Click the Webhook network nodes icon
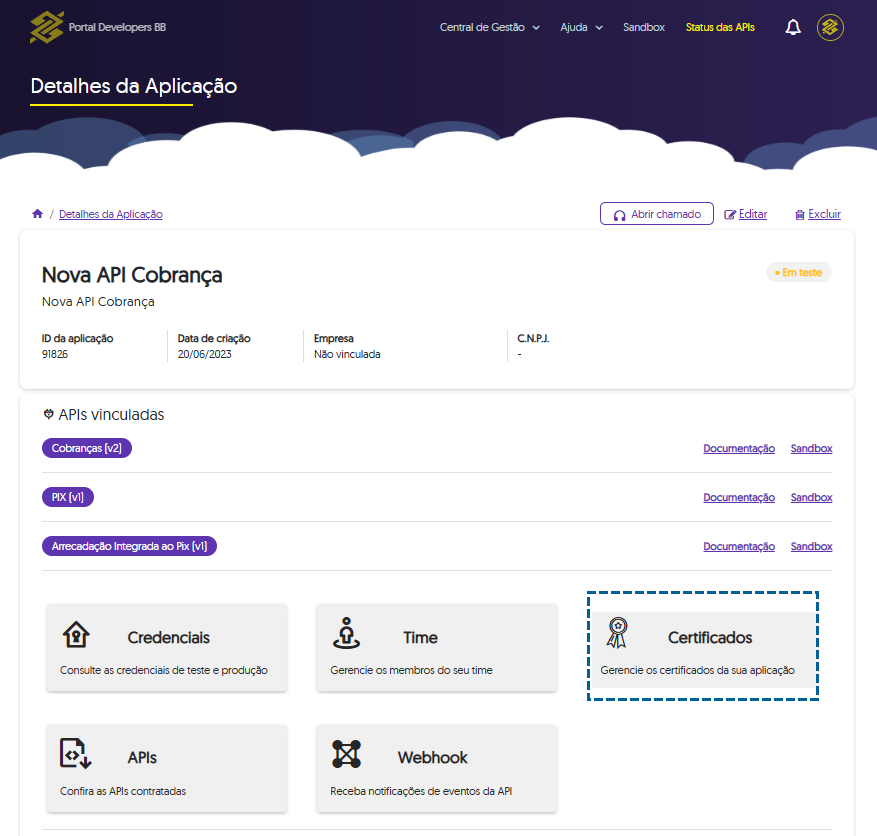Viewport: 877px width, 836px height. (x=346, y=754)
